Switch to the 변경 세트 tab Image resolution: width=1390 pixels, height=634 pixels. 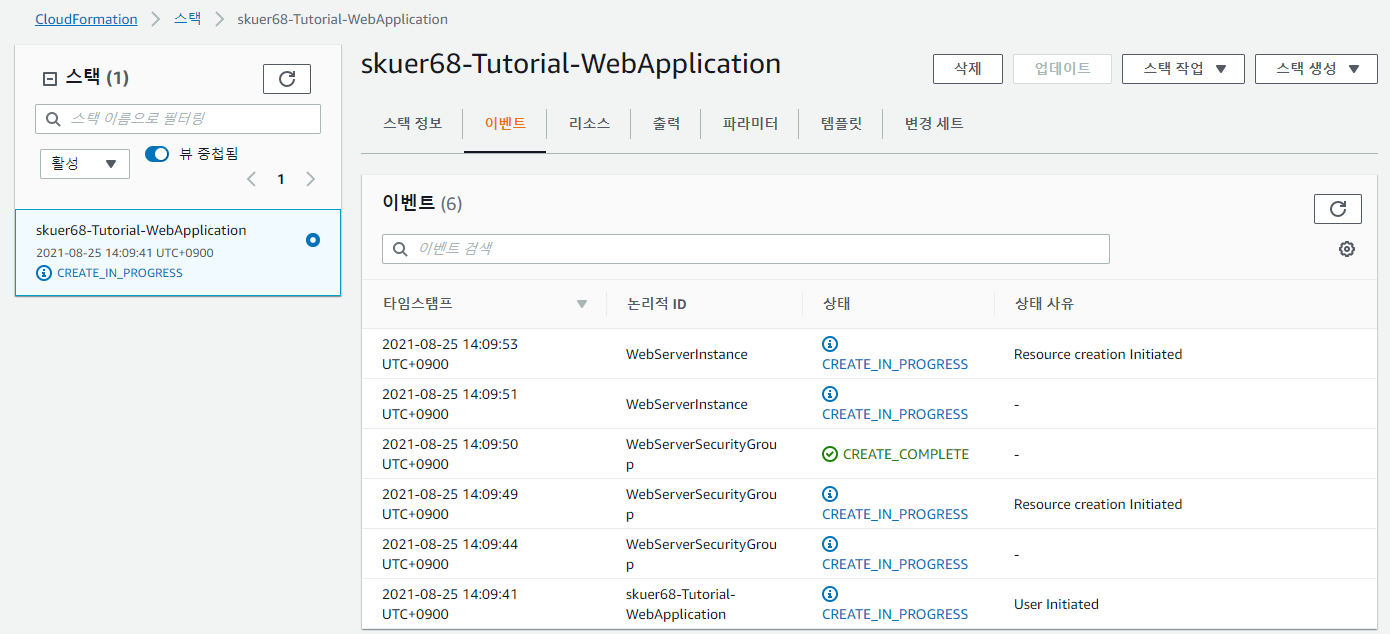934,124
